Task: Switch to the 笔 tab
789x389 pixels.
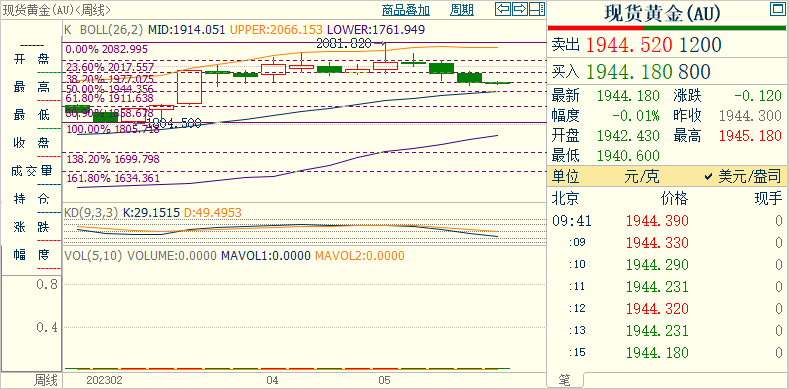Action: pos(565,381)
